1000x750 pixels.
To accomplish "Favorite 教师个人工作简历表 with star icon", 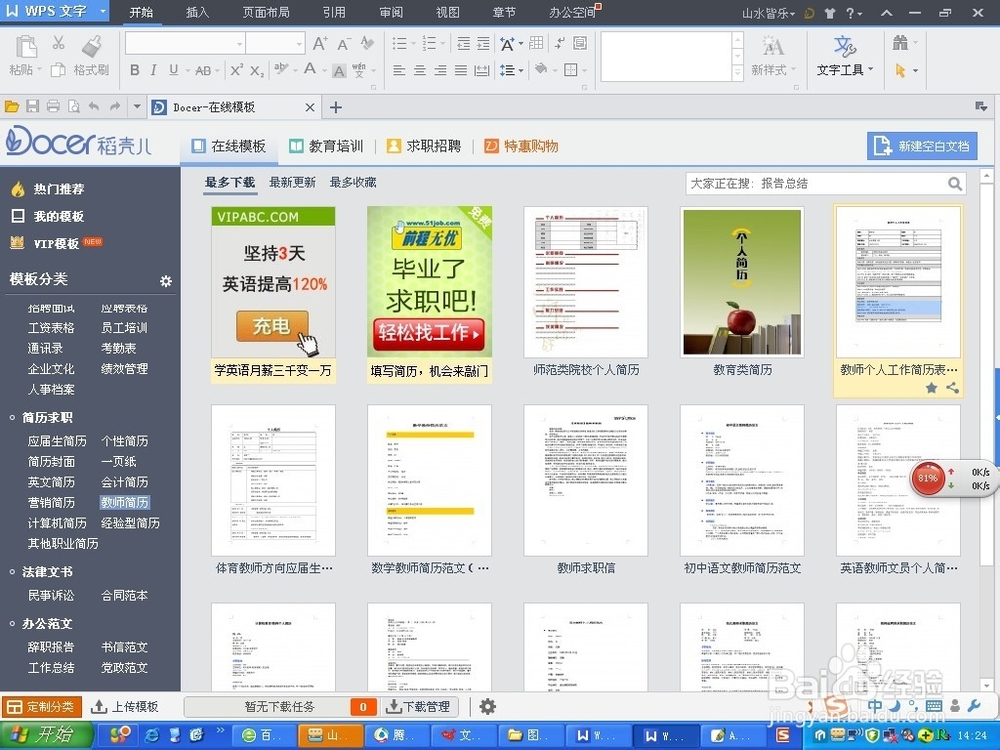I will click(931, 387).
